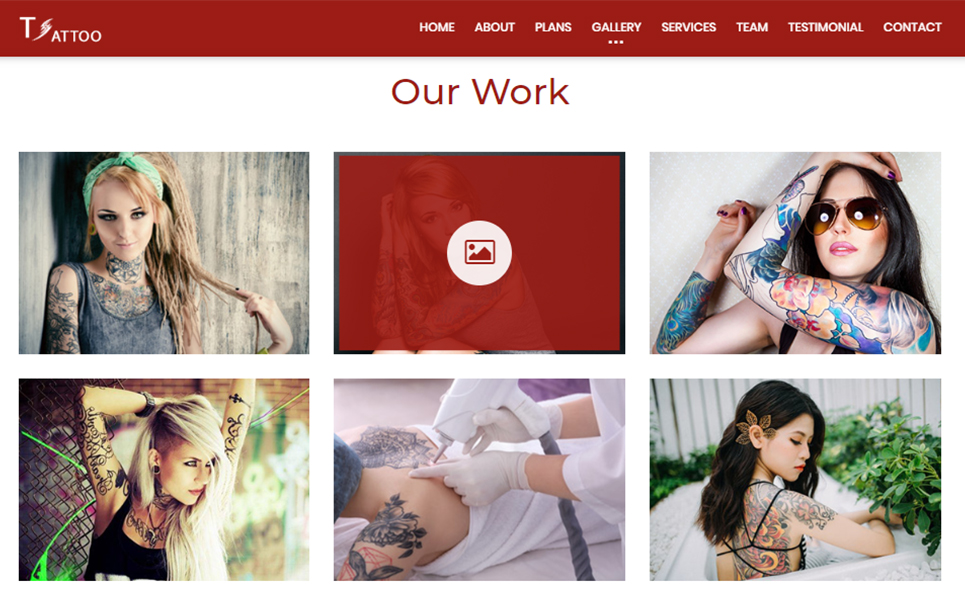965x600 pixels.
Task: Click the Our Work heading
Action: pyautogui.click(x=480, y=92)
